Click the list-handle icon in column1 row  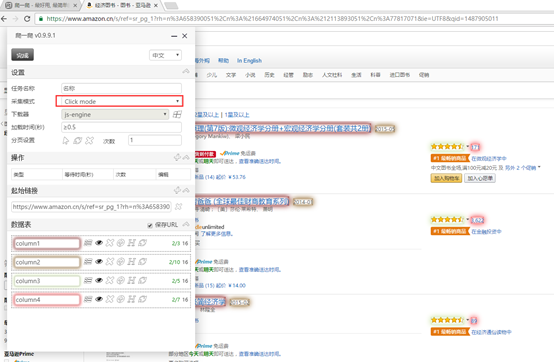click(x=88, y=243)
